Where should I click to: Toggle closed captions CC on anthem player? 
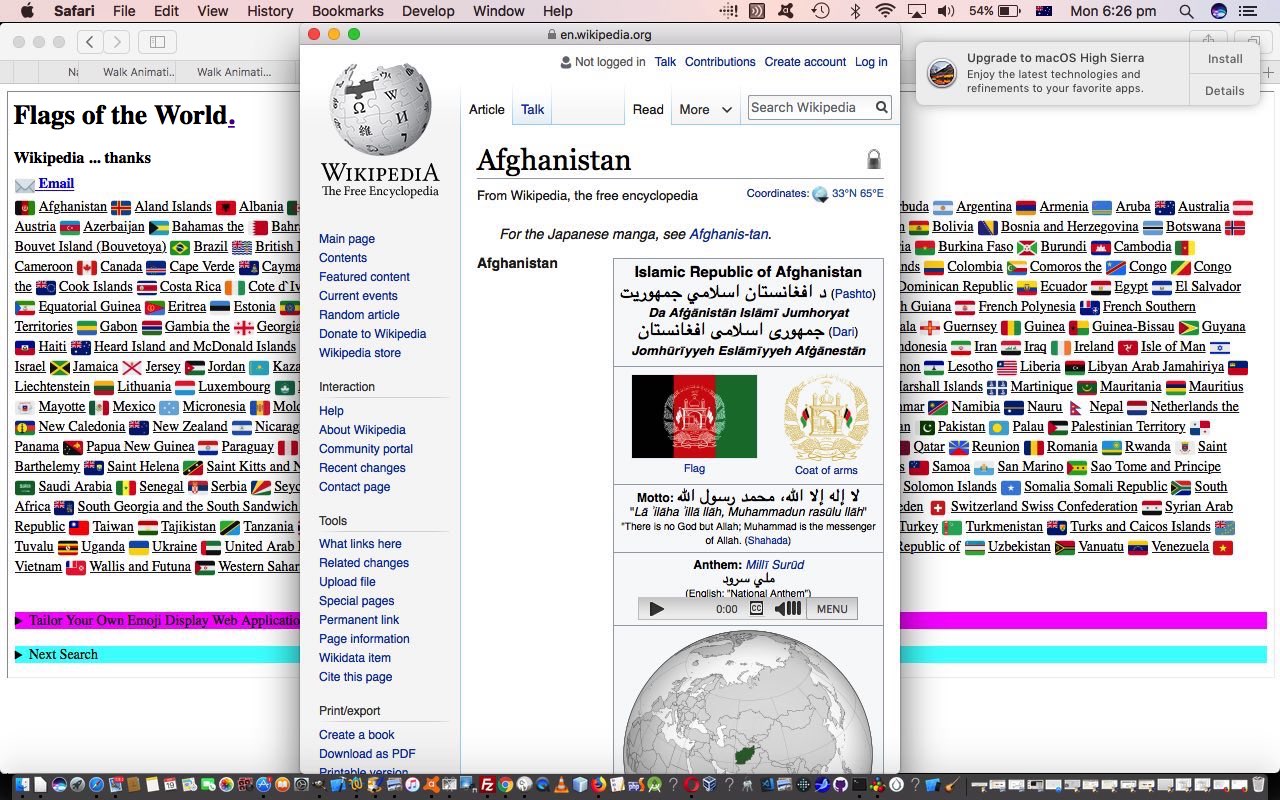756,608
